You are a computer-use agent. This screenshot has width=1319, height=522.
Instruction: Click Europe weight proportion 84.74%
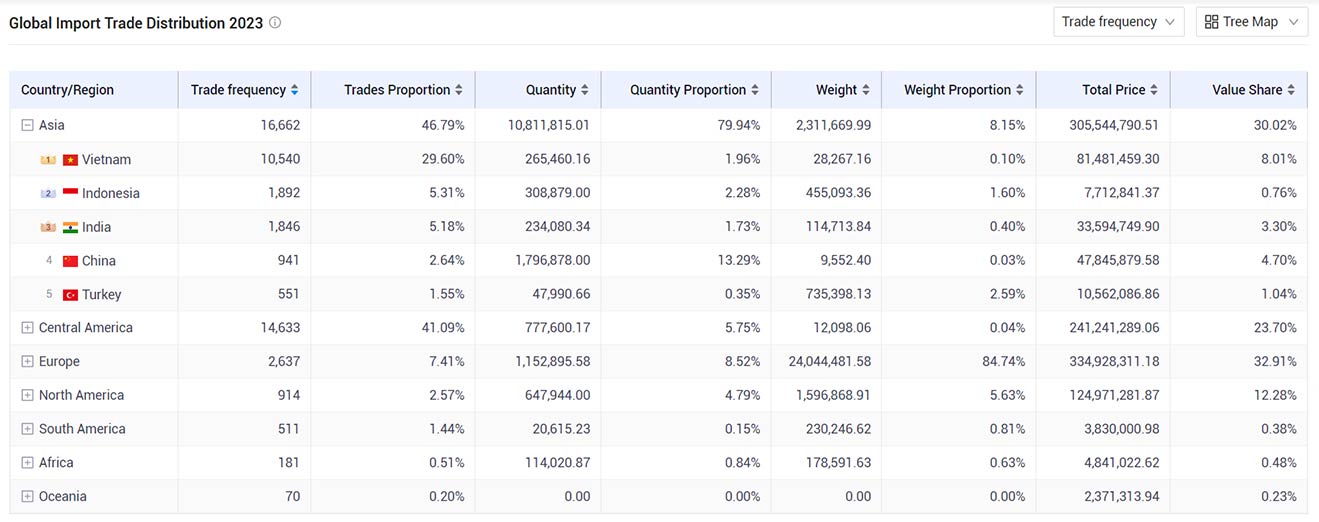pyautogui.click(x=1003, y=362)
